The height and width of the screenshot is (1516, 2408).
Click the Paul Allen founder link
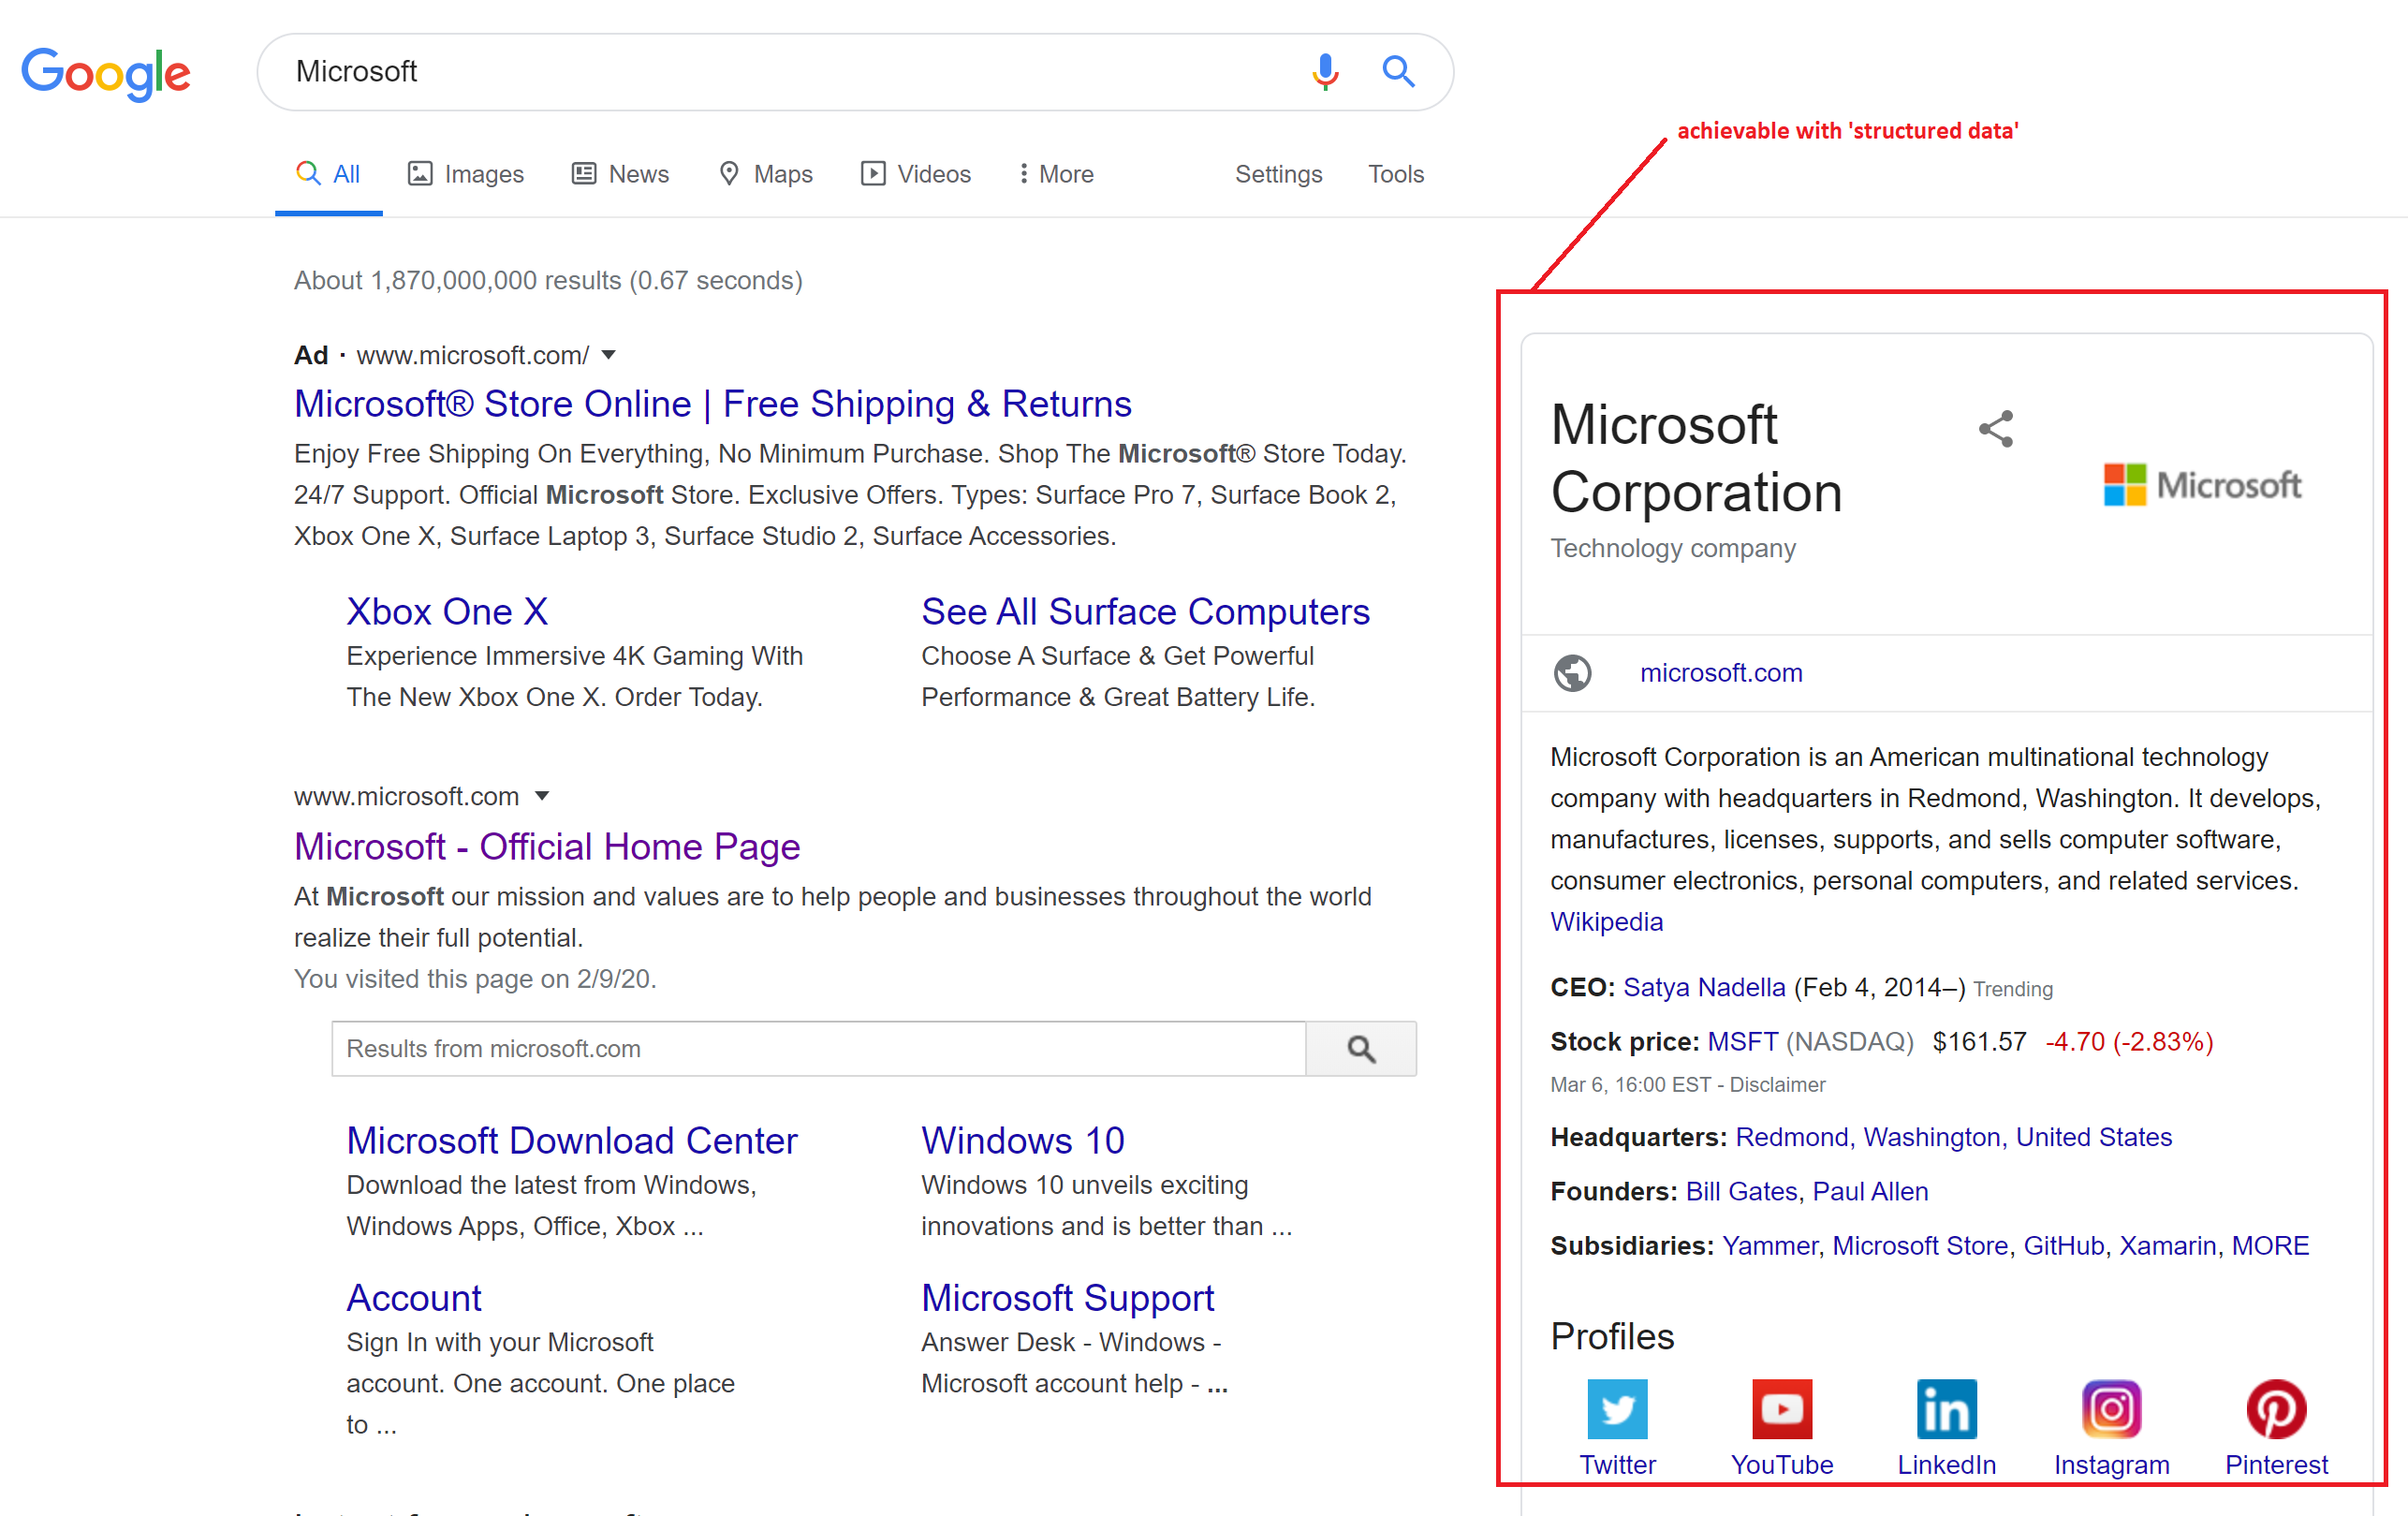pos(1870,1191)
